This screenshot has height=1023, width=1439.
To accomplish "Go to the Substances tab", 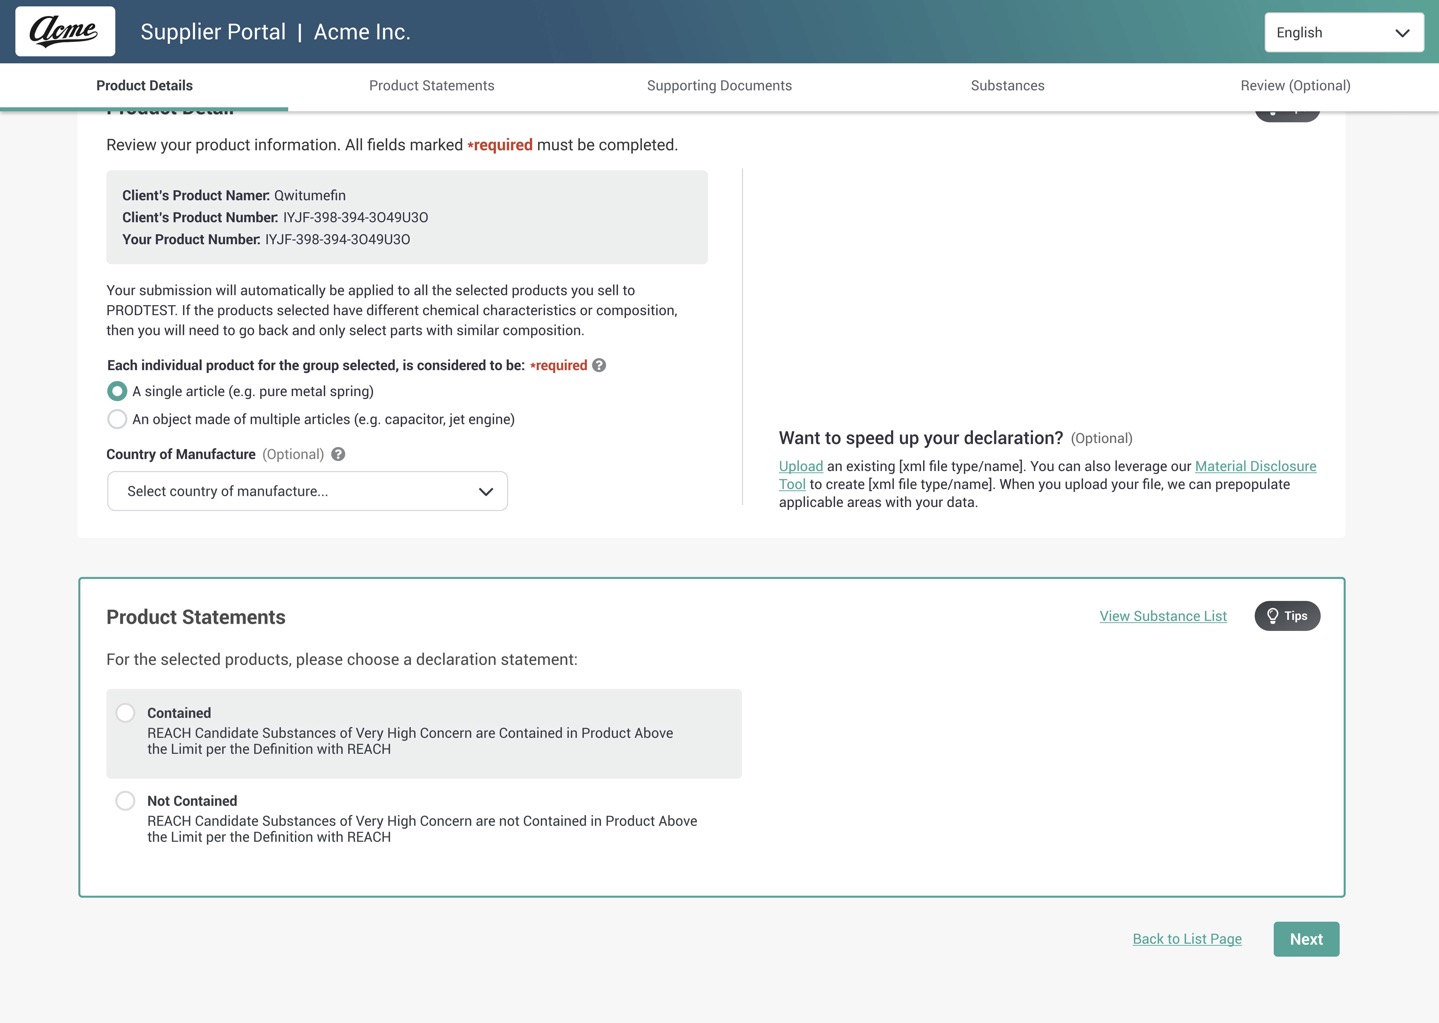I will [1007, 85].
